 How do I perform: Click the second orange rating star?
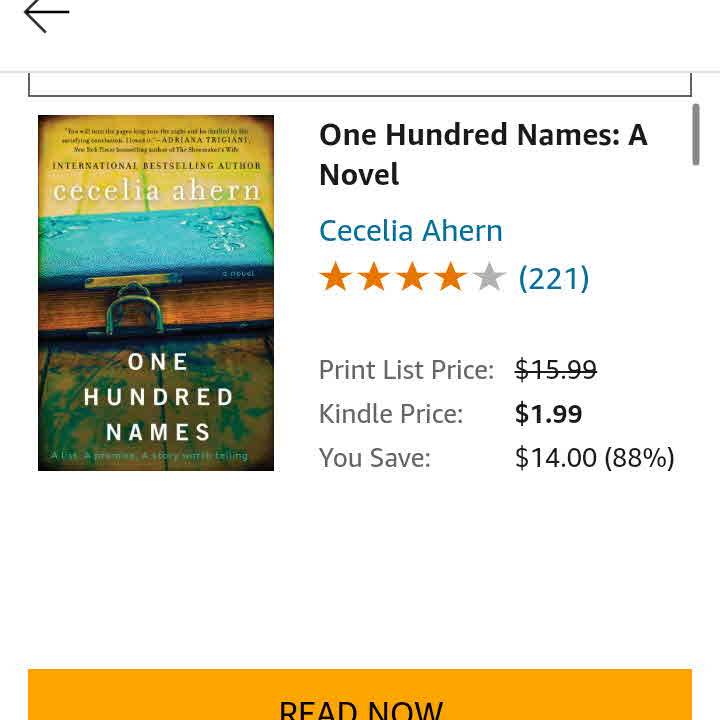[373, 278]
